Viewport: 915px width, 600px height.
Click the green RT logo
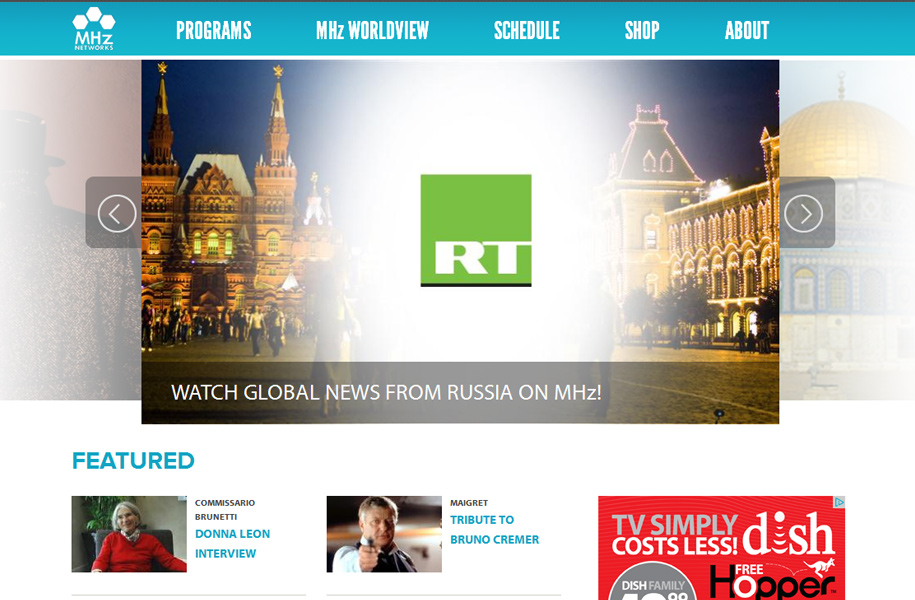(x=475, y=230)
